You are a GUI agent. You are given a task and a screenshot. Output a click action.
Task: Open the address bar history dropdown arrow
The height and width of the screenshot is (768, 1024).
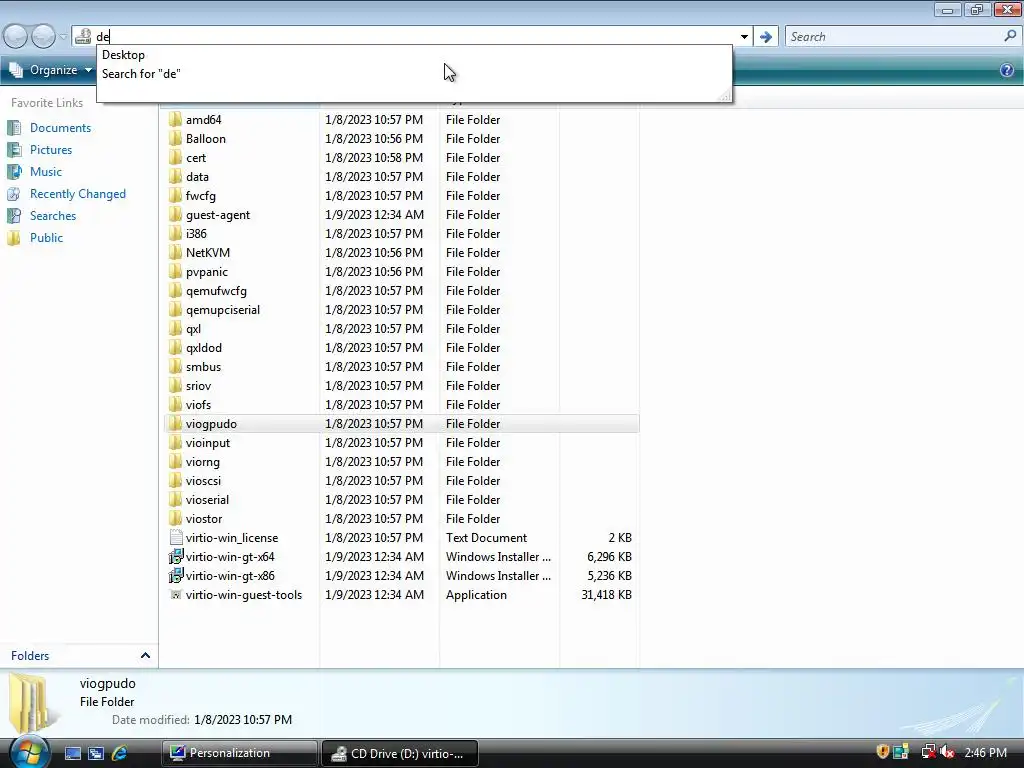[744, 37]
